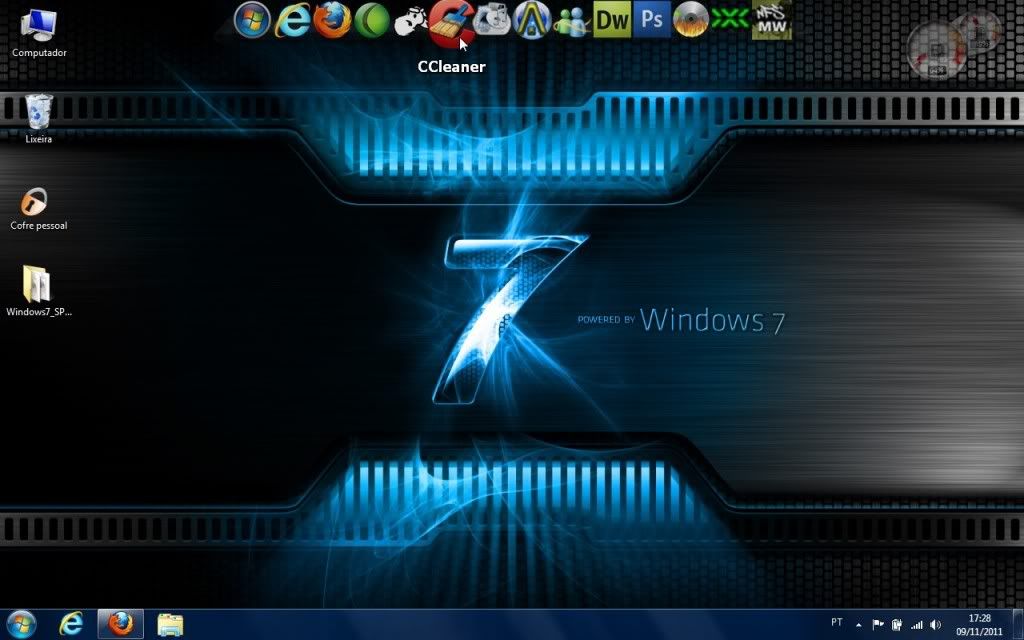This screenshot has height=640, width=1024.
Task: Open the Start menu on the taskbar
Action: click(20, 624)
